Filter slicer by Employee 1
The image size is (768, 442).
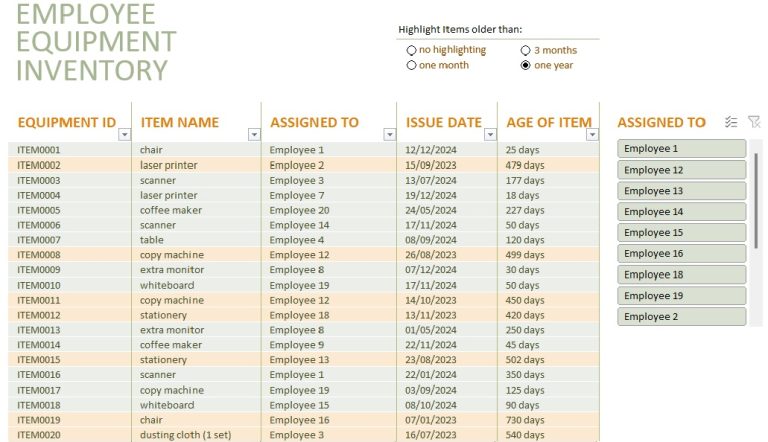(681, 148)
